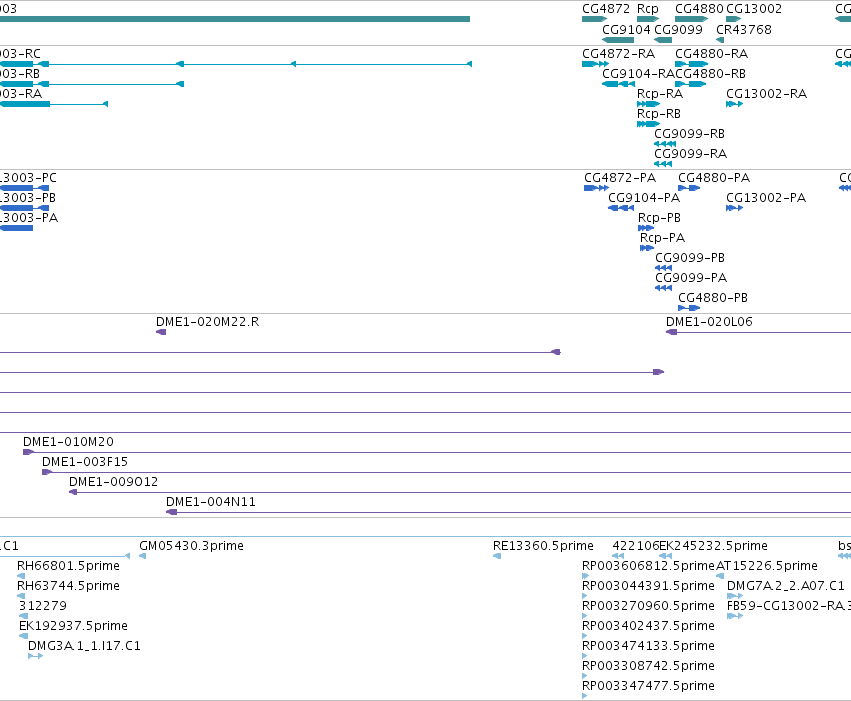Screen dimensions: 851x701
Task: Select the CG9104 gene label
Action: click(626, 29)
